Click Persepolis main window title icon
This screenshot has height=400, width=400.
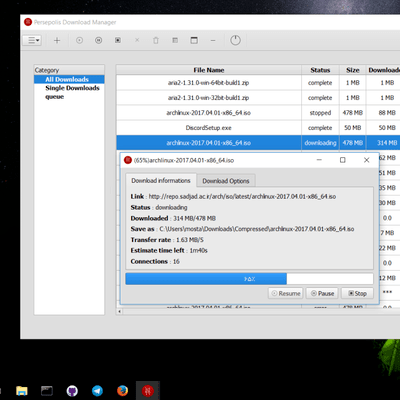(28, 22)
